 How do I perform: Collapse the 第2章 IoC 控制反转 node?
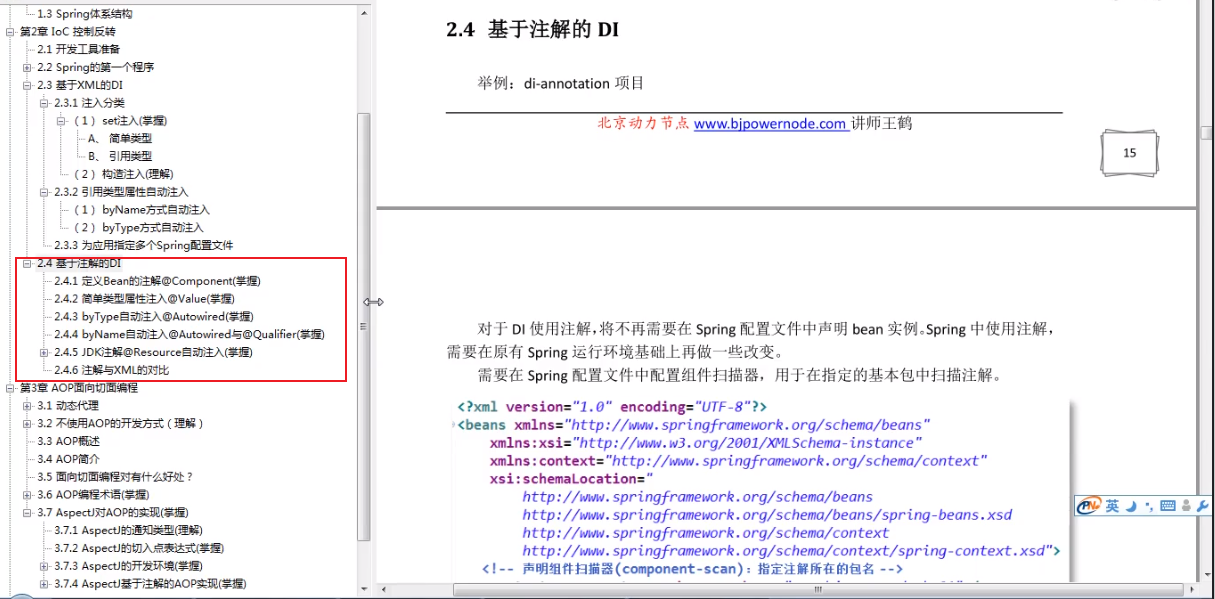[10, 32]
